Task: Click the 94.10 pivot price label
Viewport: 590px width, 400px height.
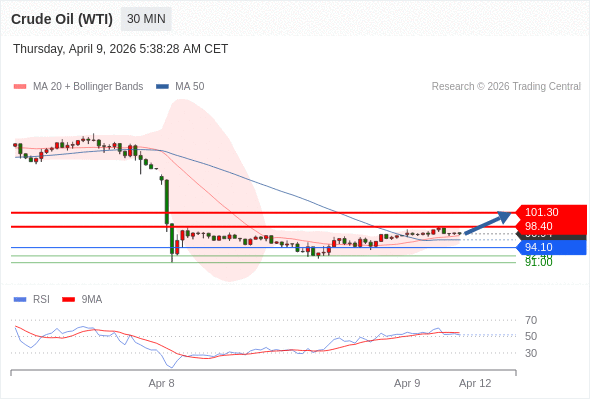Action: click(550, 247)
